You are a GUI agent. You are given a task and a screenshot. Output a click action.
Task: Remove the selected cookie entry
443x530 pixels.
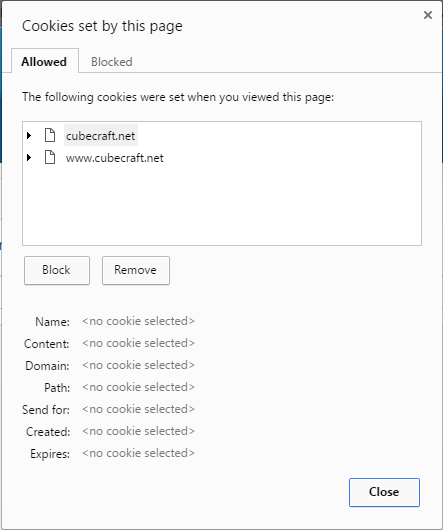pyautogui.click(x=136, y=270)
